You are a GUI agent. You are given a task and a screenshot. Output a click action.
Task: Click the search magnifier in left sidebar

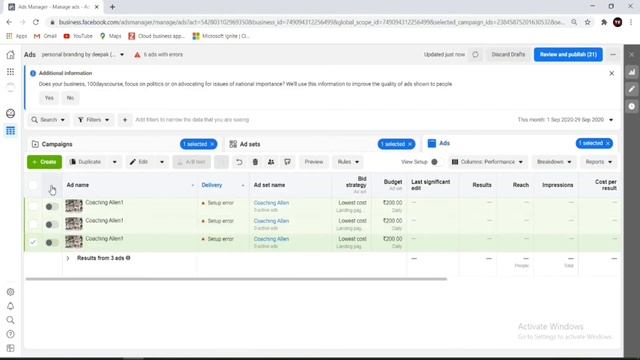[11, 320]
